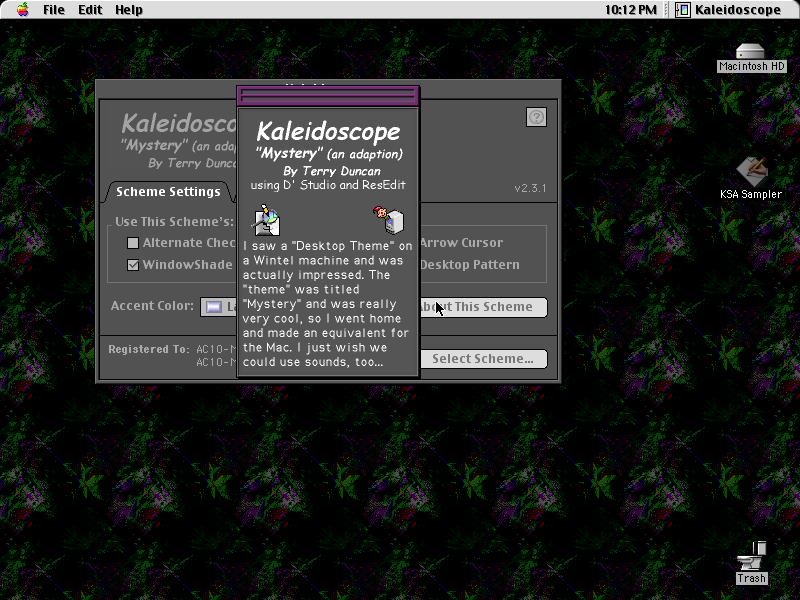The height and width of the screenshot is (600, 800).
Task: Click the menu bar clock
Action: tap(631, 10)
